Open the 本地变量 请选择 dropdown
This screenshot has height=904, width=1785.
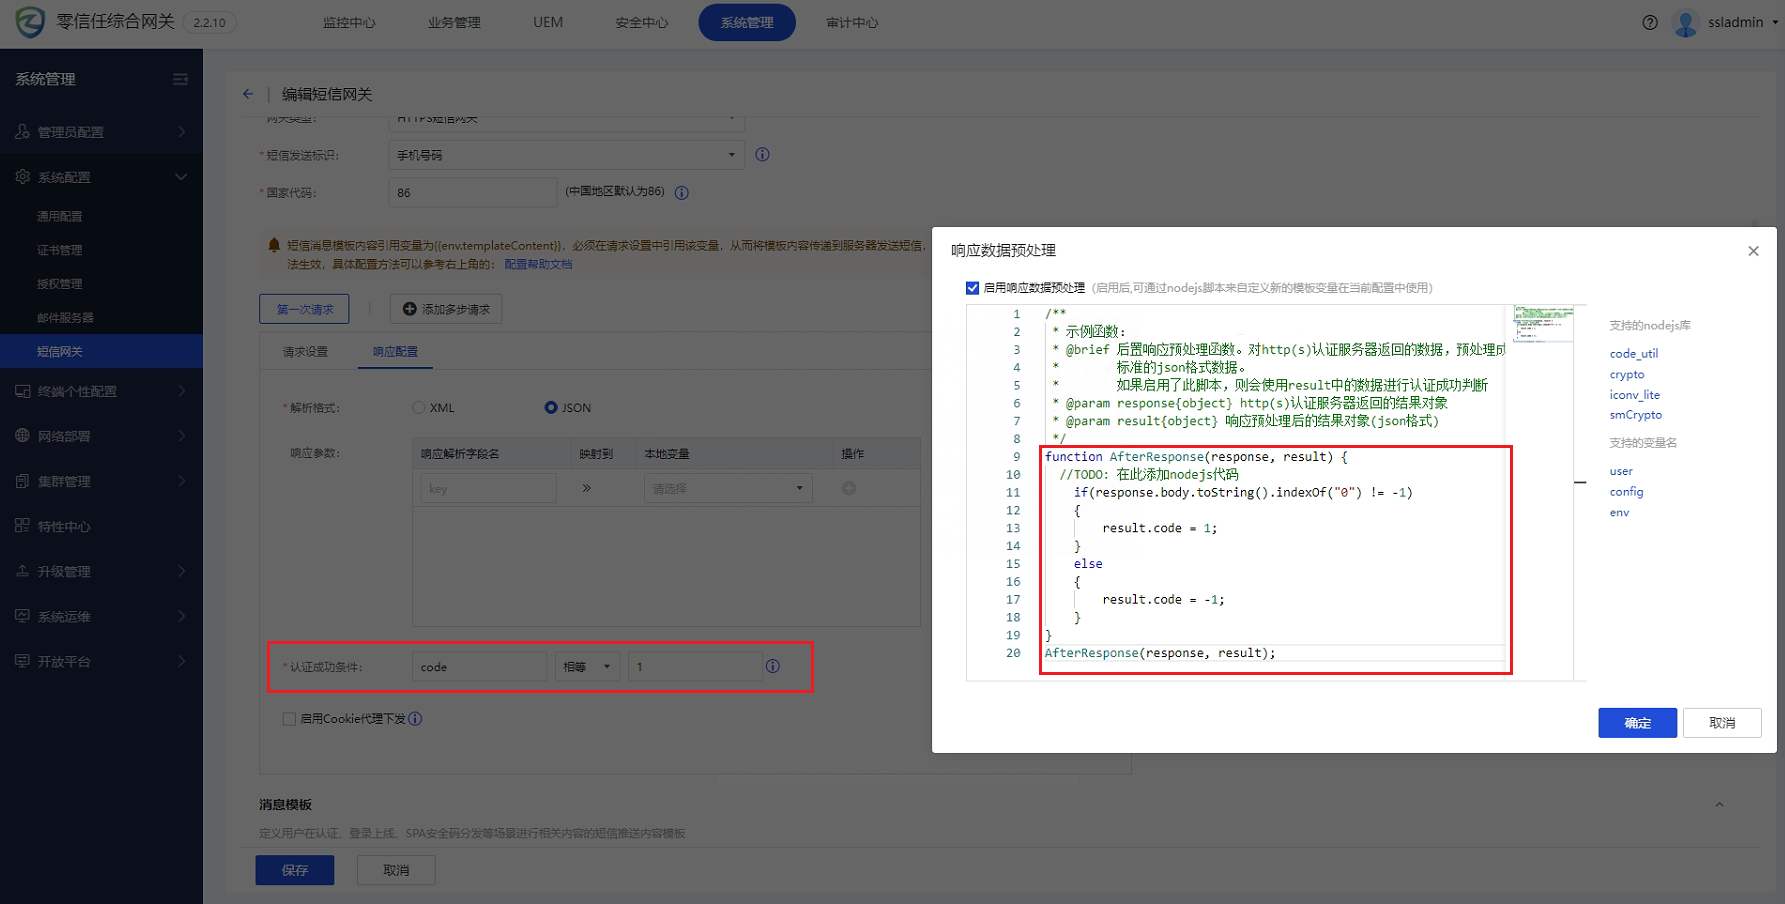pyautogui.click(x=728, y=488)
